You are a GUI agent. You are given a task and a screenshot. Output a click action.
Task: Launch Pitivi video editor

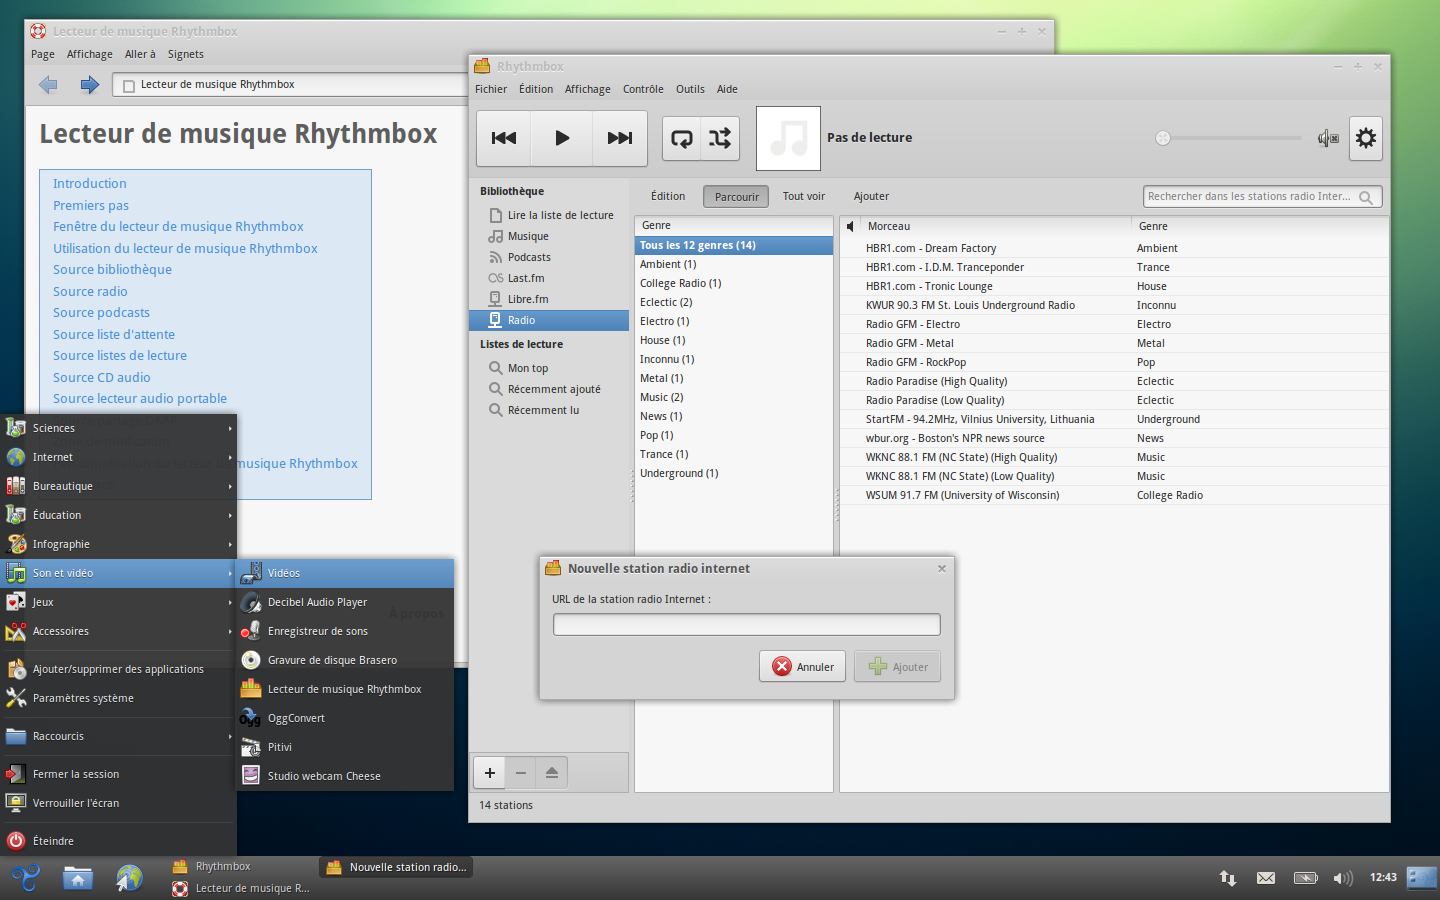[x=345, y=747]
